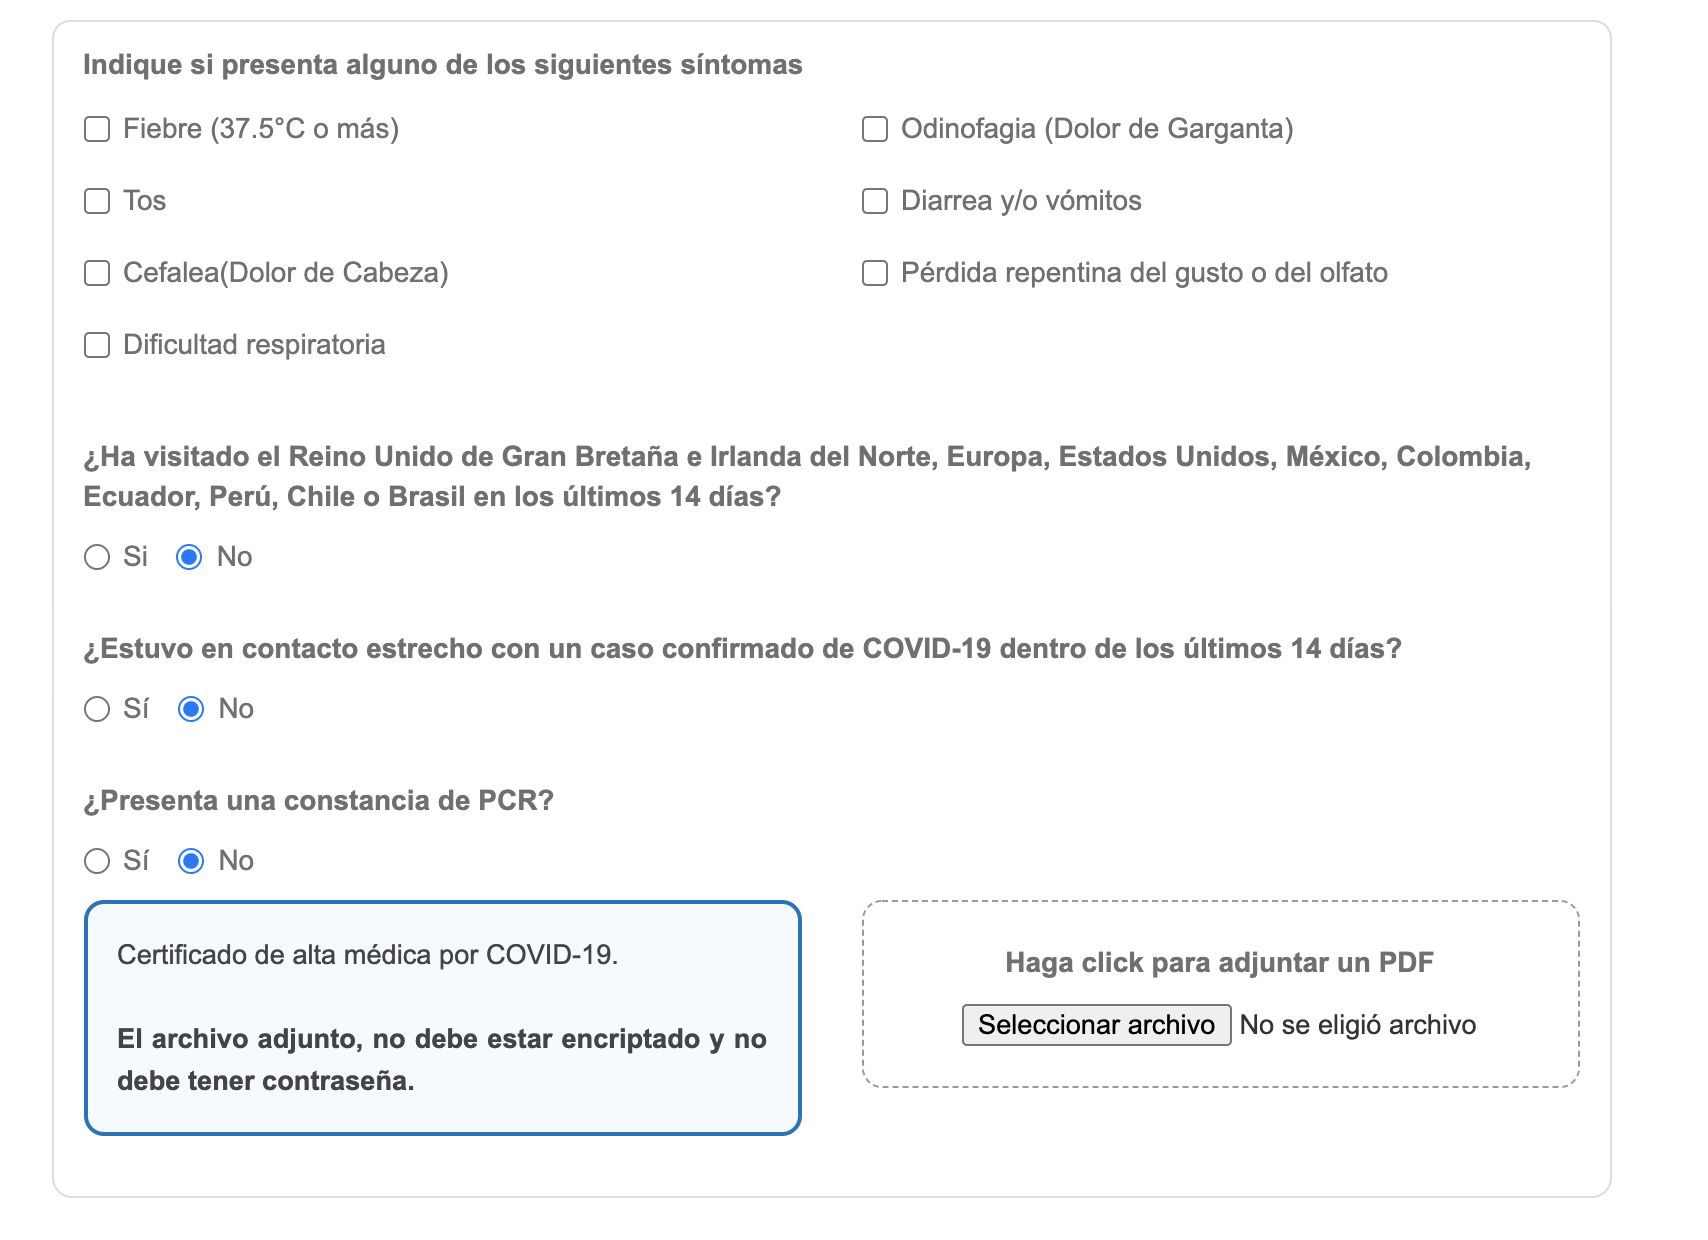Click the symptoms section heading text
Viewport: 1708px width, 1240px height.
pos(442,65)
